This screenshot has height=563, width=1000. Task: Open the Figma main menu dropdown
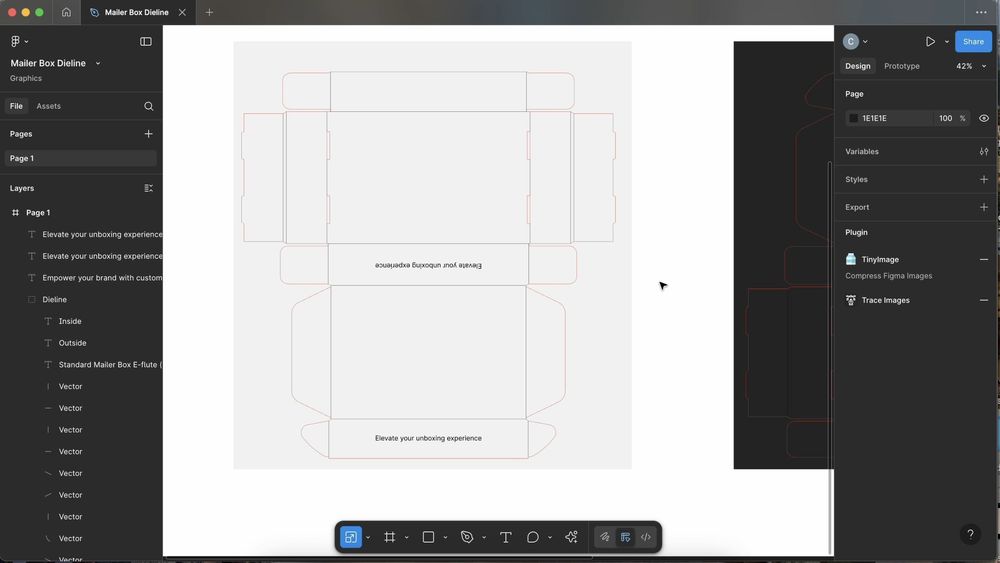[19, 41]
